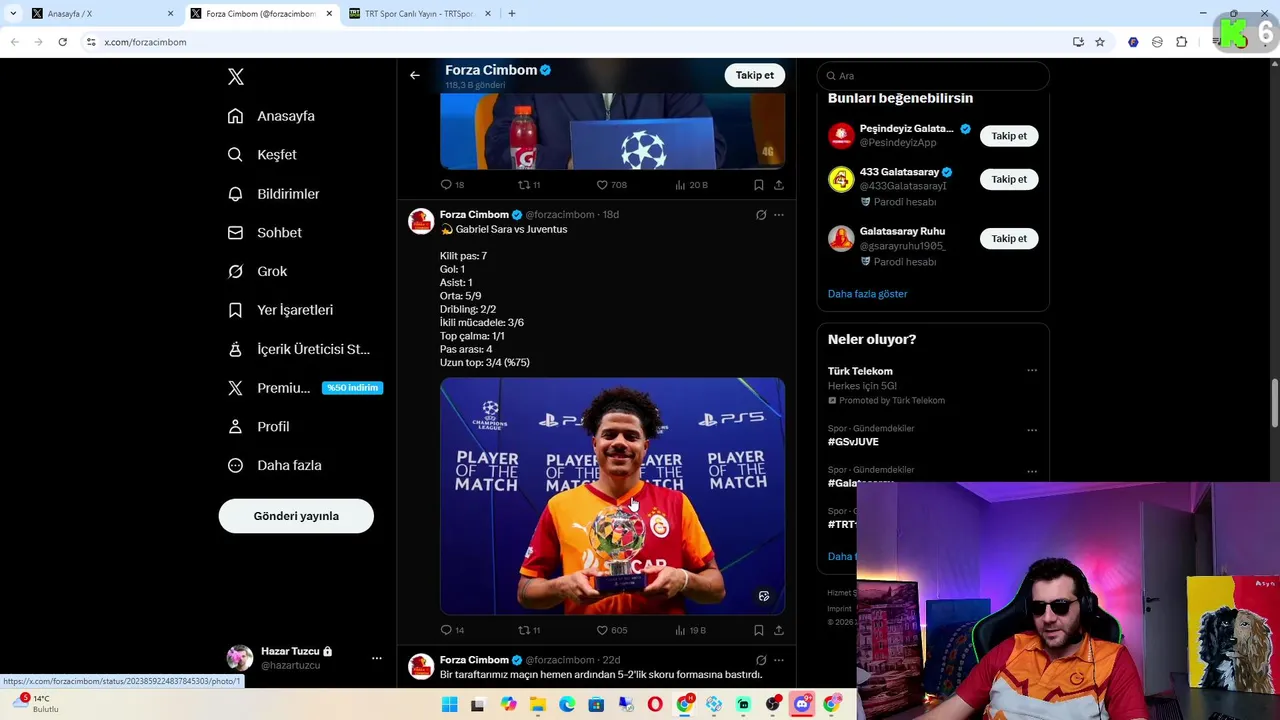Open Opera from the taskbar
Viewport: 1280px width, 720px height.
655,705
